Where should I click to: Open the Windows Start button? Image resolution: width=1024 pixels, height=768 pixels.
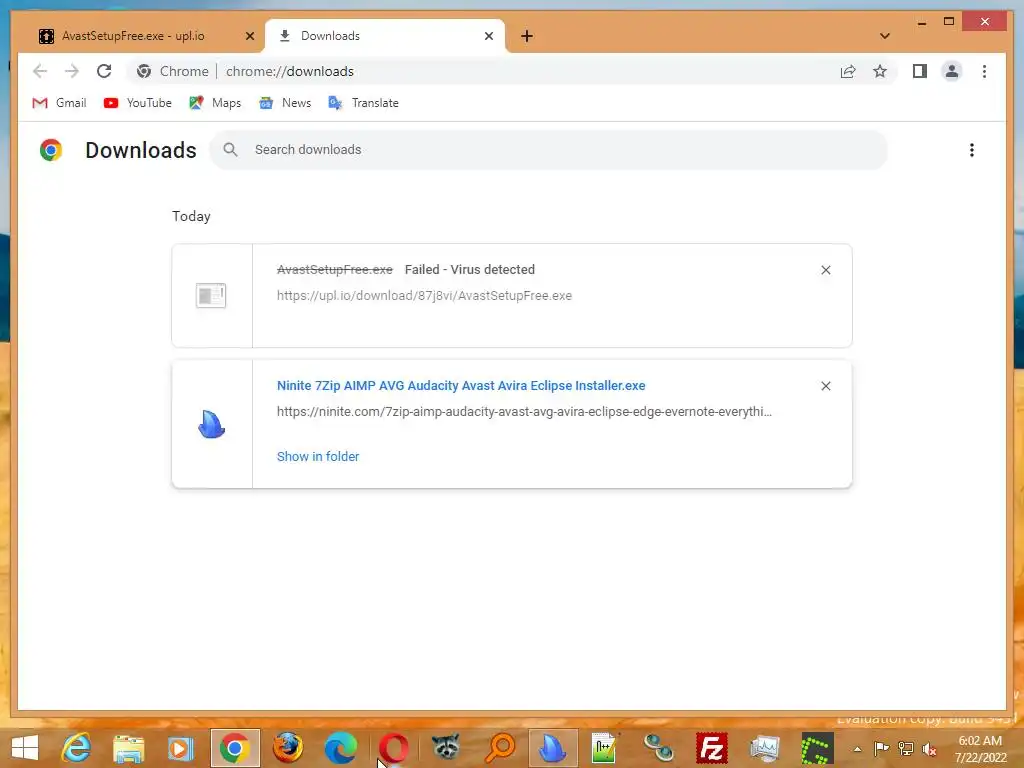point(25,748)
